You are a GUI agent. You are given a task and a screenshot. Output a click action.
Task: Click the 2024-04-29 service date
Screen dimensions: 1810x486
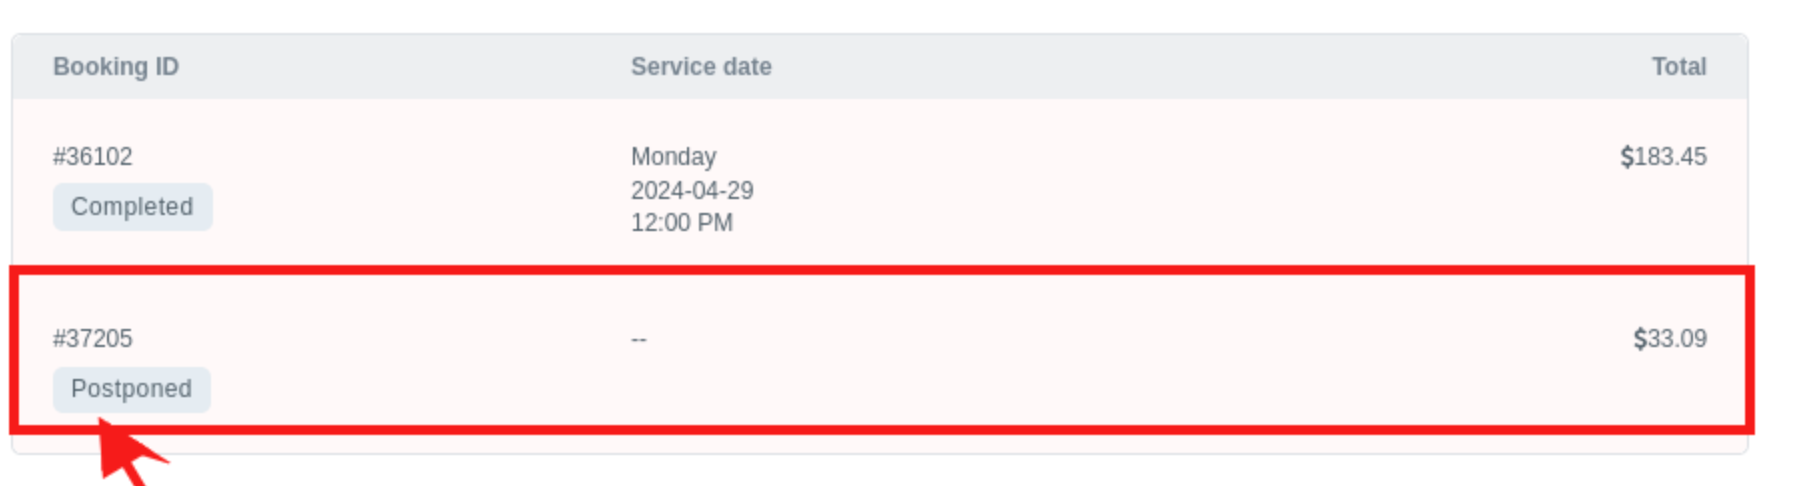(x=692, y=190)
